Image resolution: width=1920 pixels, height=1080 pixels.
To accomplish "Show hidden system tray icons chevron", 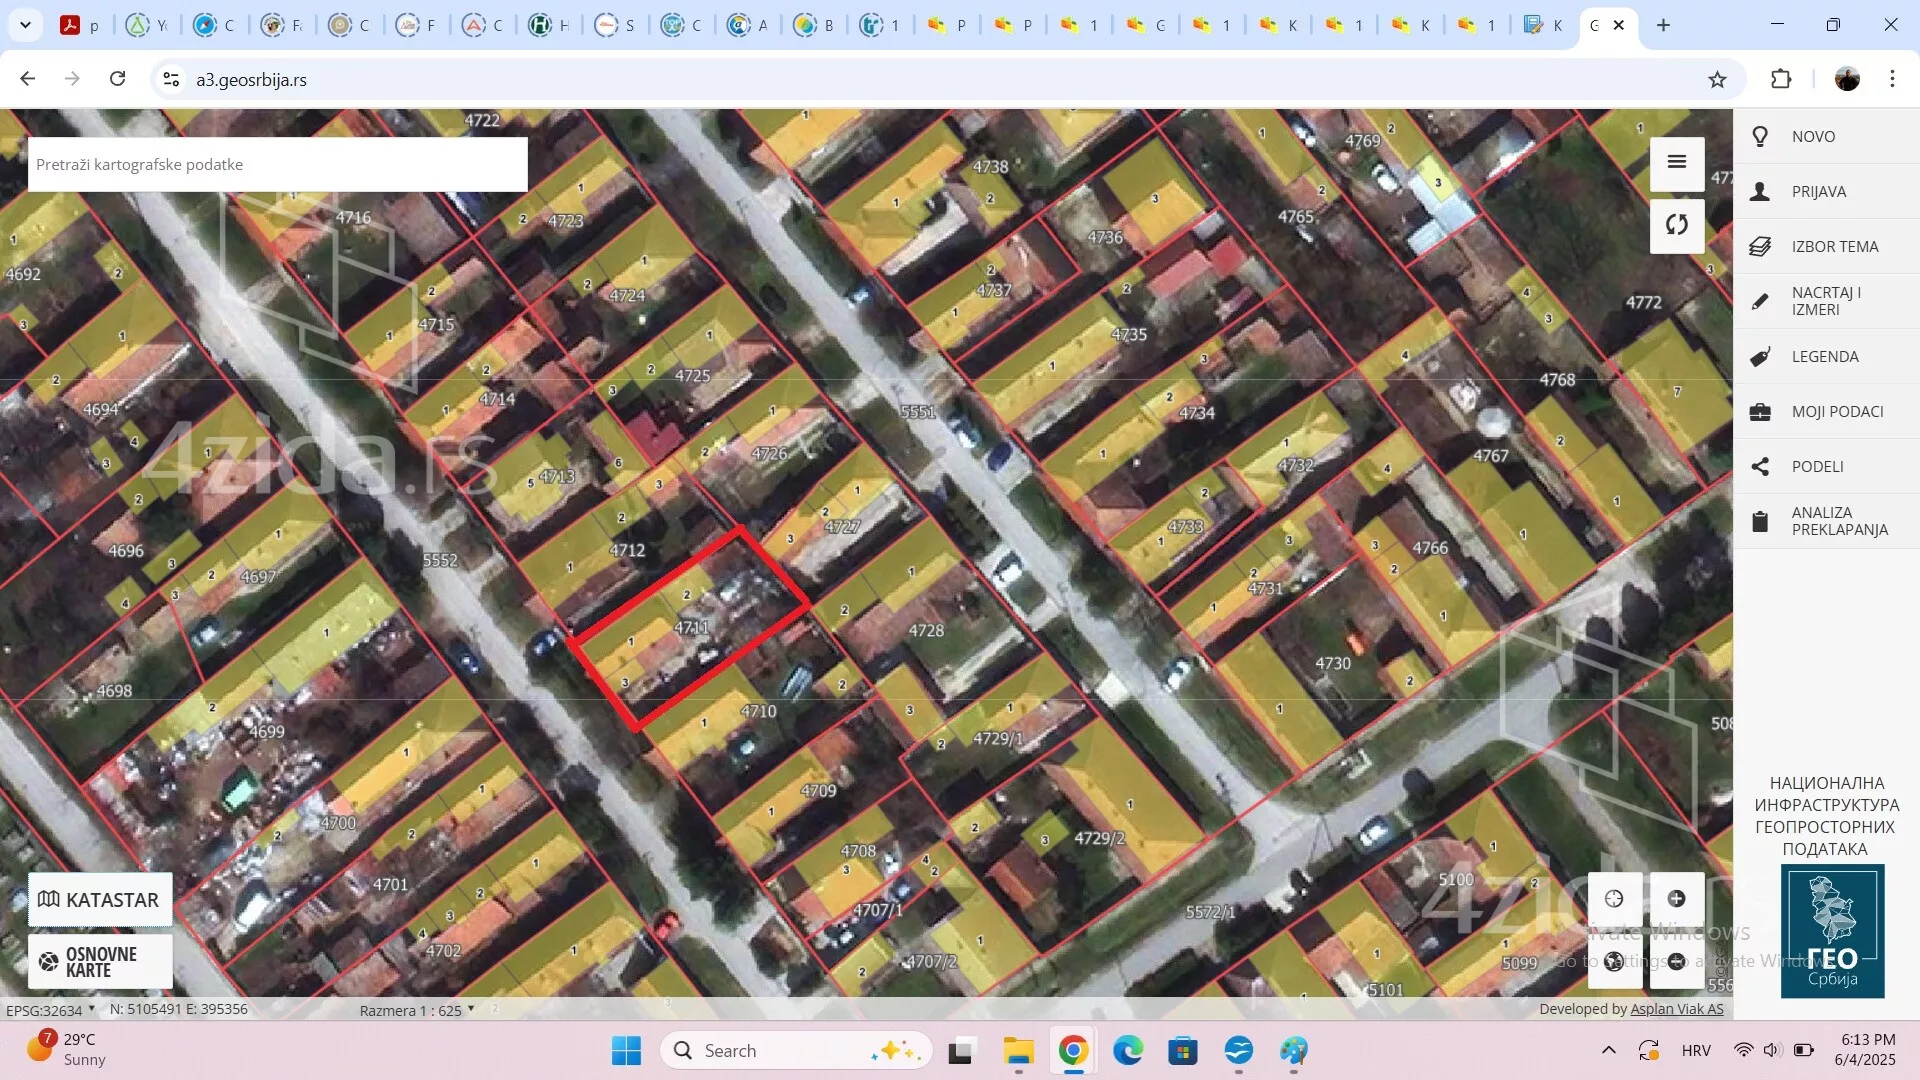I will point(1608,1050).
